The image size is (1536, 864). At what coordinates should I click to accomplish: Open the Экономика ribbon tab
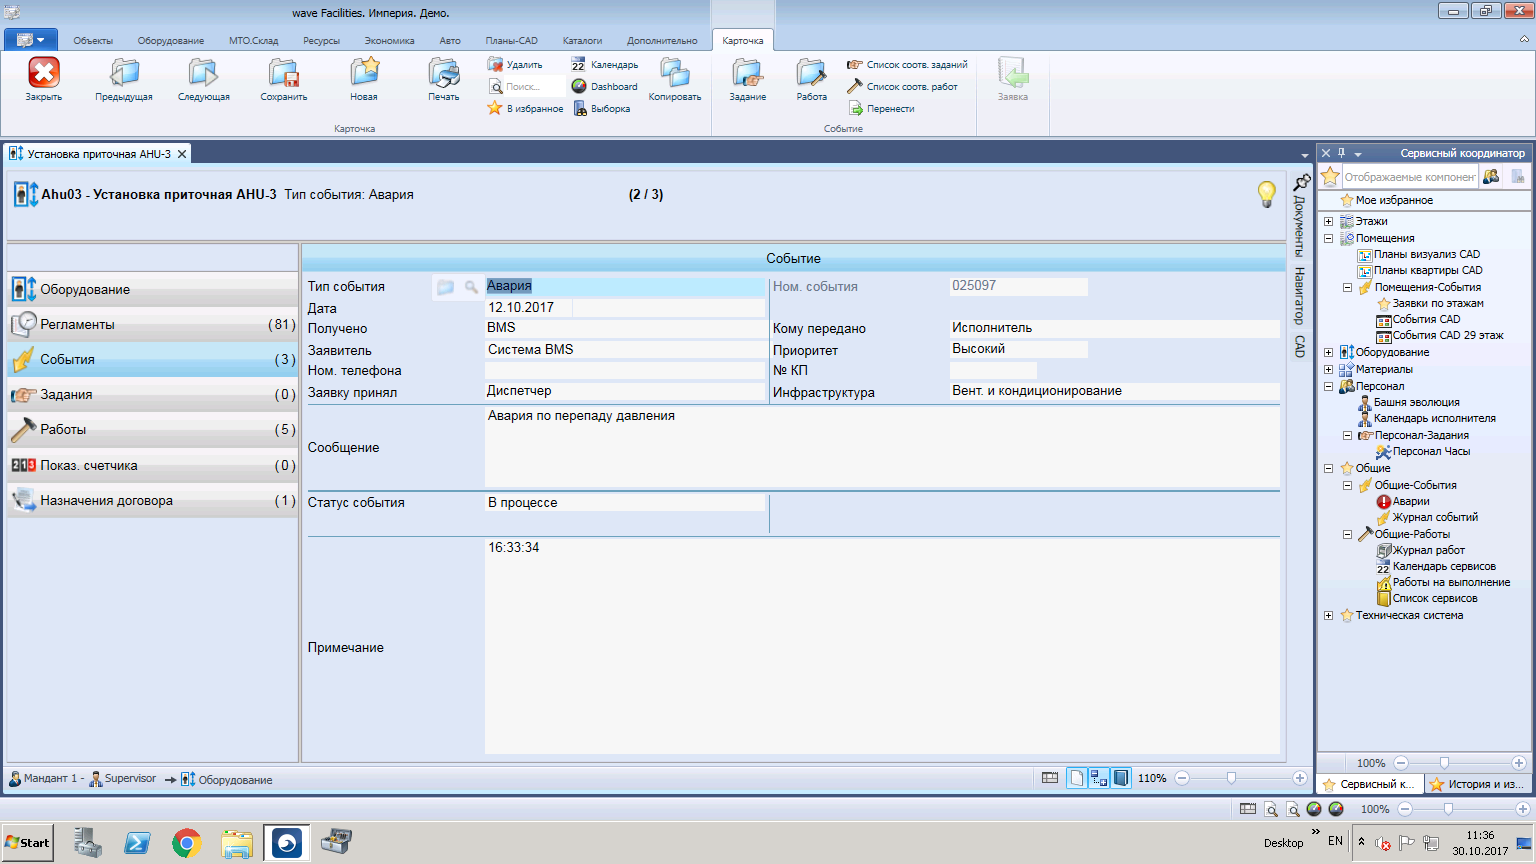click(389, 41)
